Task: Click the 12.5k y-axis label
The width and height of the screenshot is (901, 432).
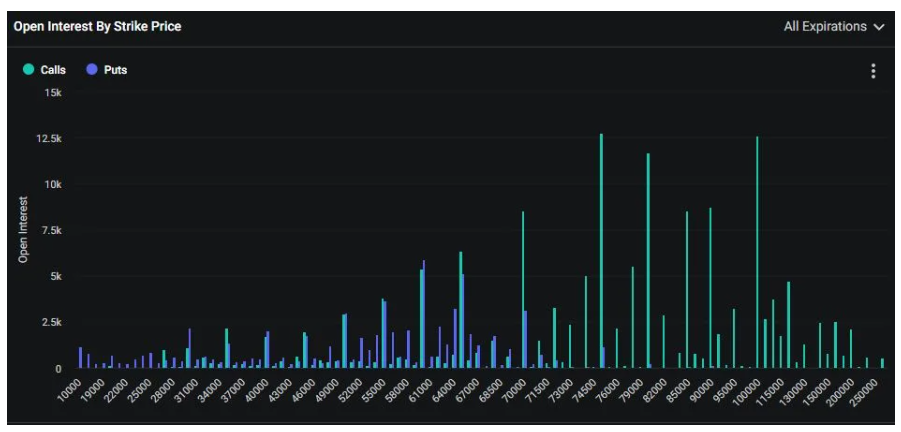Action: tap(48, 139)
